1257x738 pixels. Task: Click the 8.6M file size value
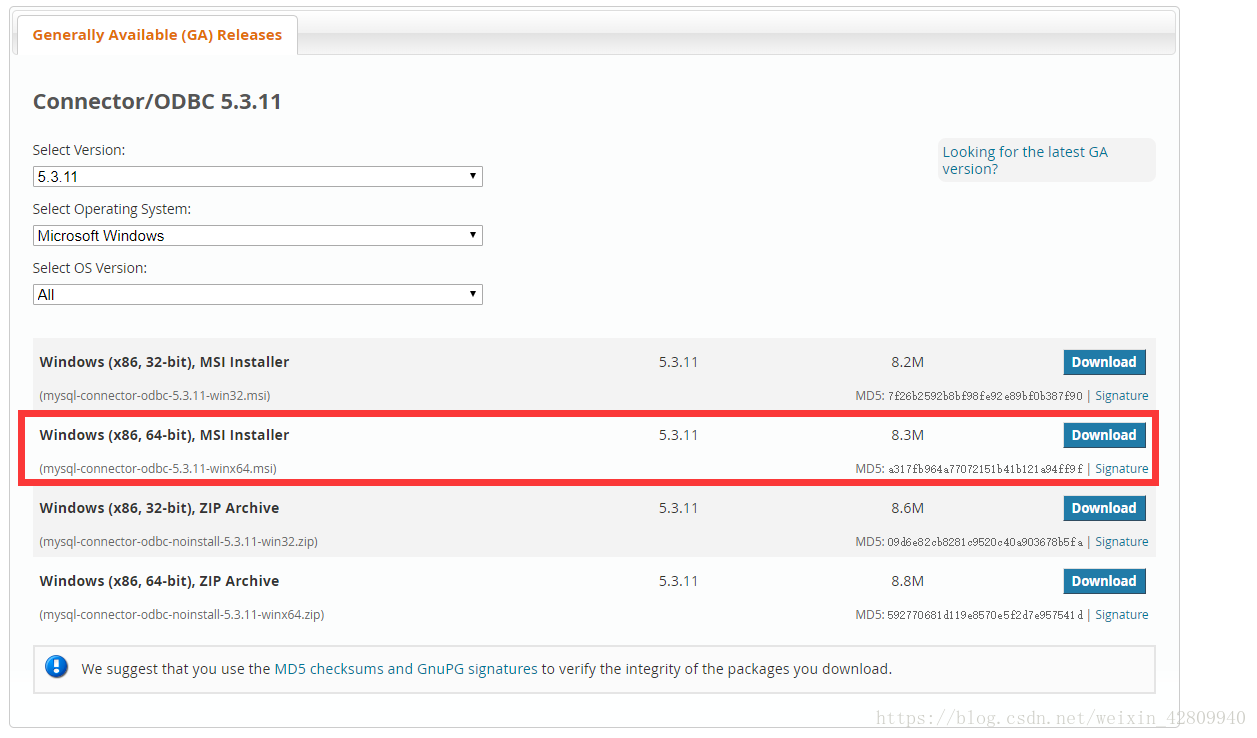click(x=907, y=508)
